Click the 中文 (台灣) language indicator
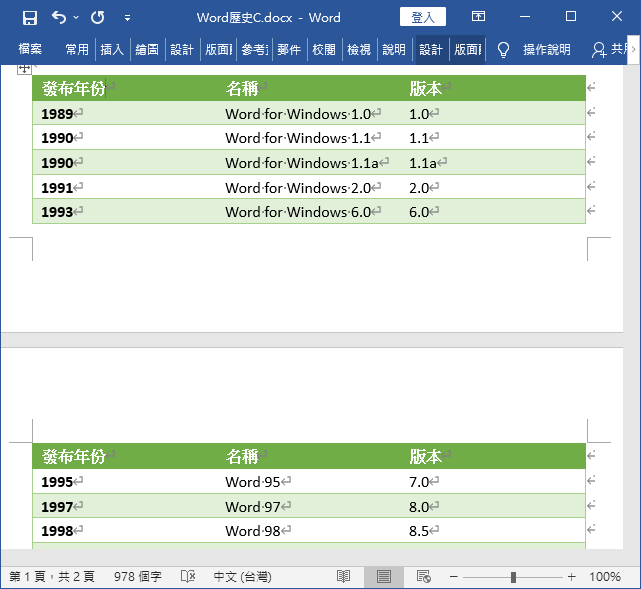641x589 pixels. click(242, 577)
